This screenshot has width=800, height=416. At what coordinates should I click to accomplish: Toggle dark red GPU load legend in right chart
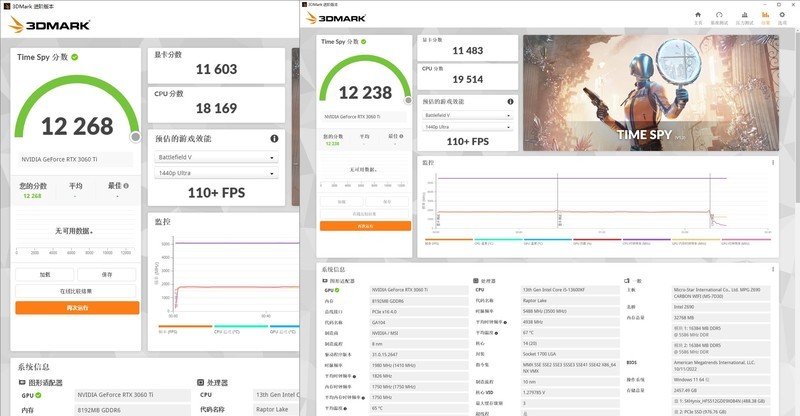597,241
